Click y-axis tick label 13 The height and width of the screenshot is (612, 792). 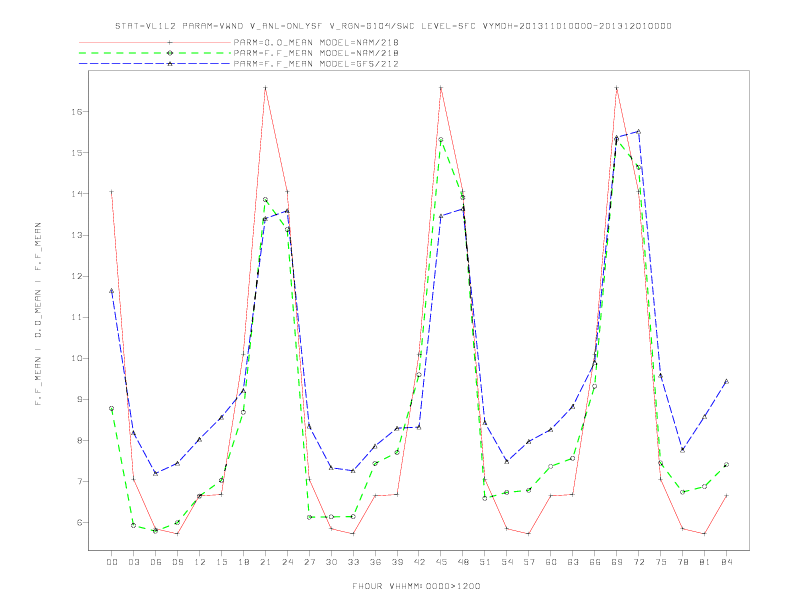(x=77, y=235)
